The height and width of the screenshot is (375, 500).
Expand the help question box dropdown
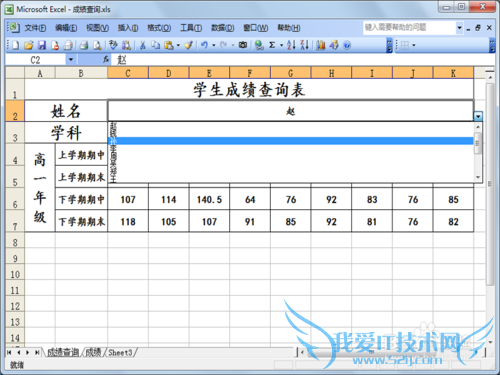(459, 28)
